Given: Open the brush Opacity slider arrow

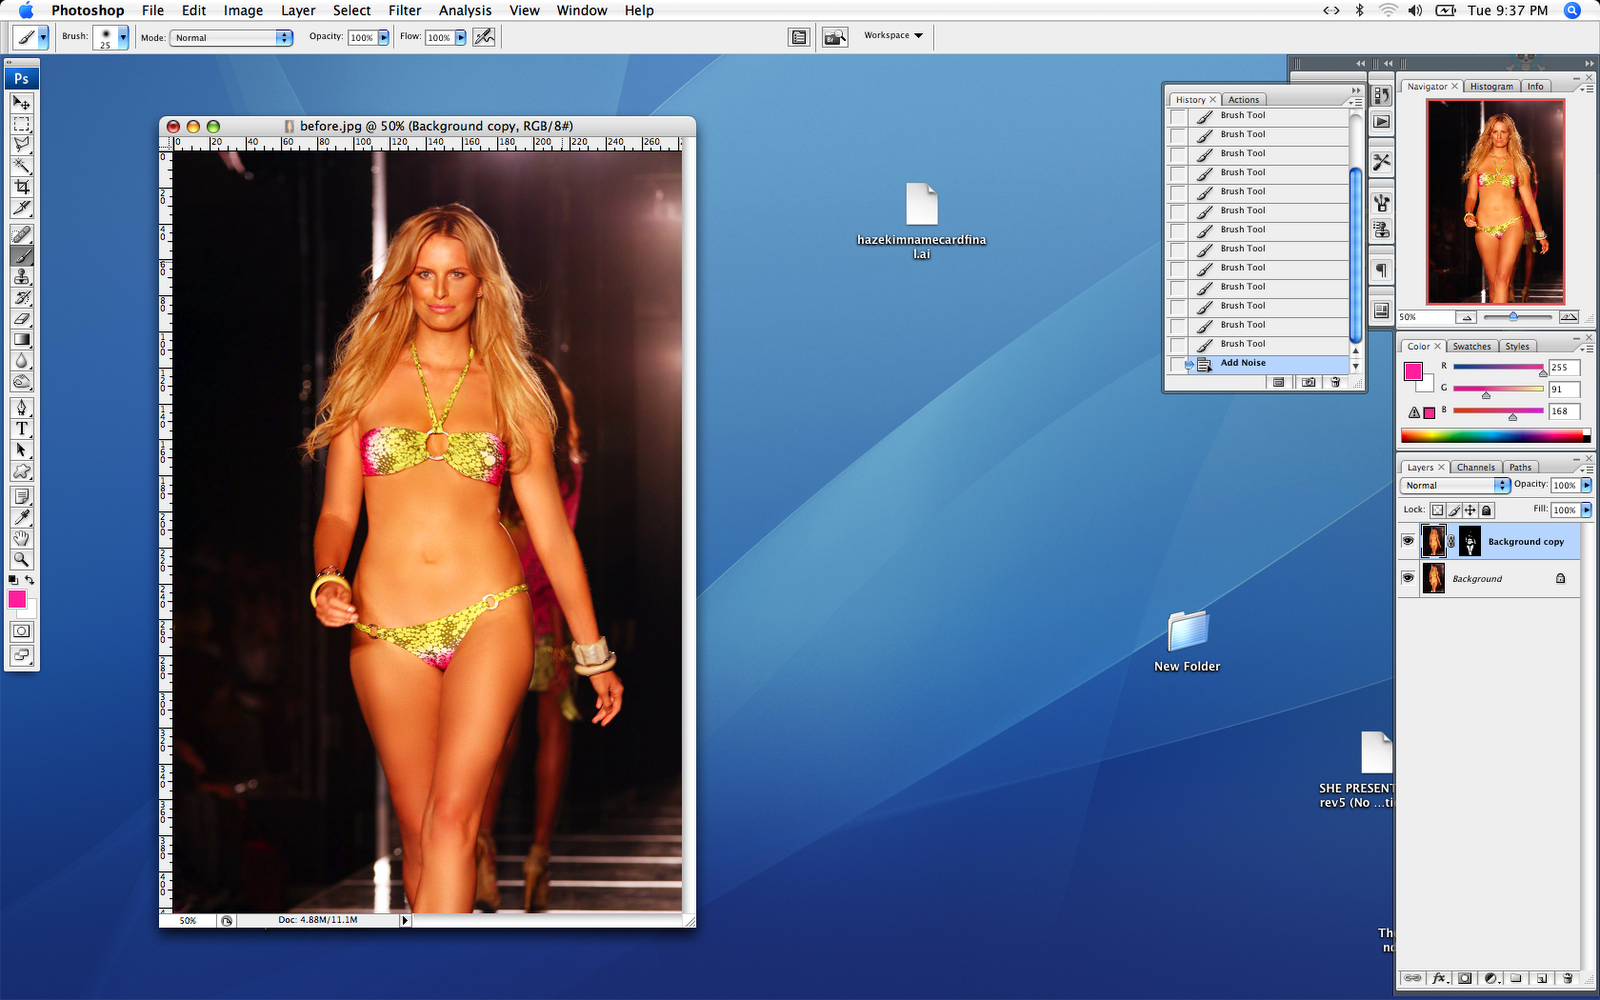Looking at the screenshot, I should pos(383,38).
